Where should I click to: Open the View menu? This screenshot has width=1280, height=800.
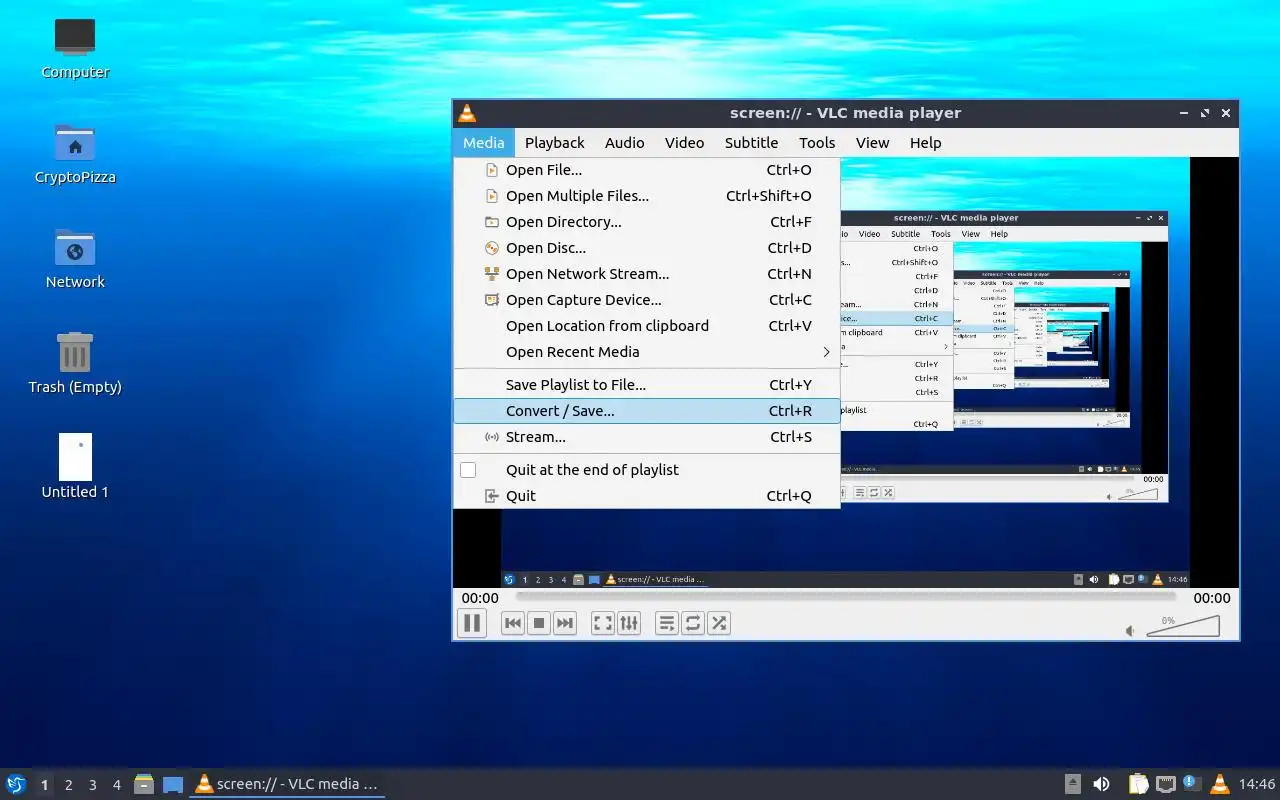872,143
